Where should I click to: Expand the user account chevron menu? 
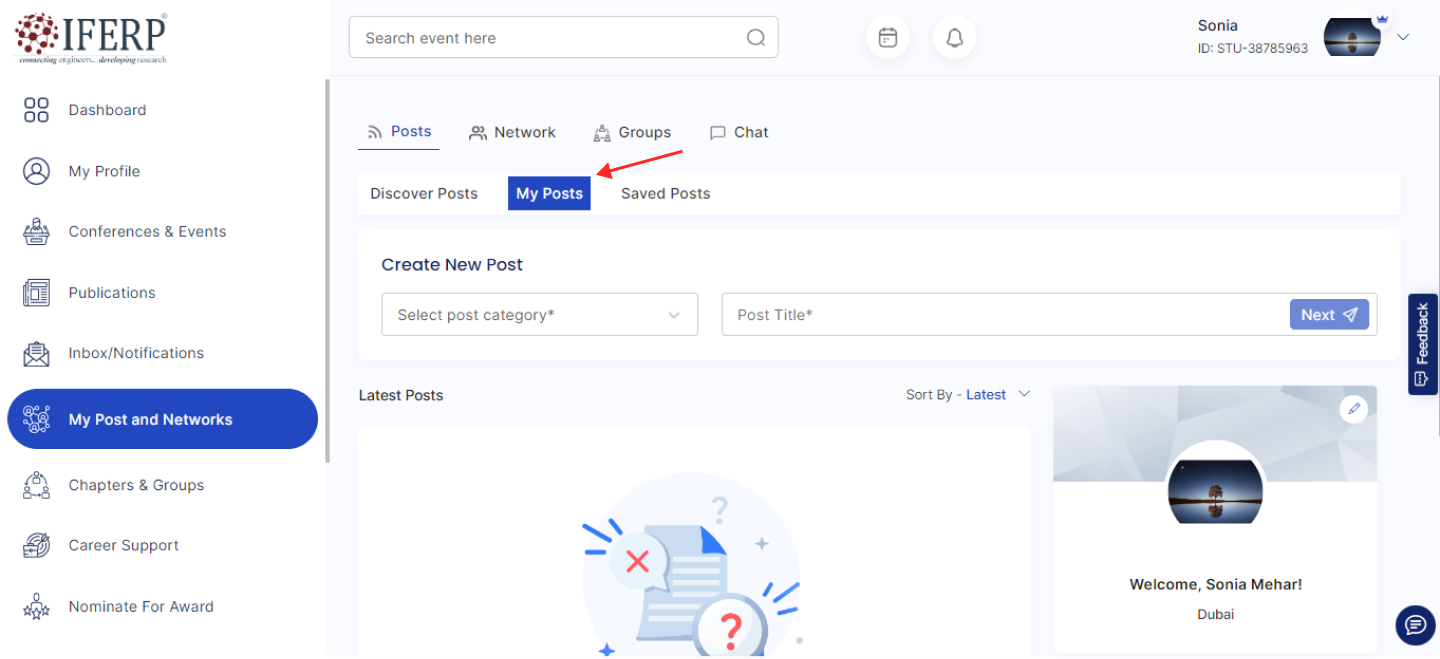pyautogui.click(x=1403, y=37)
